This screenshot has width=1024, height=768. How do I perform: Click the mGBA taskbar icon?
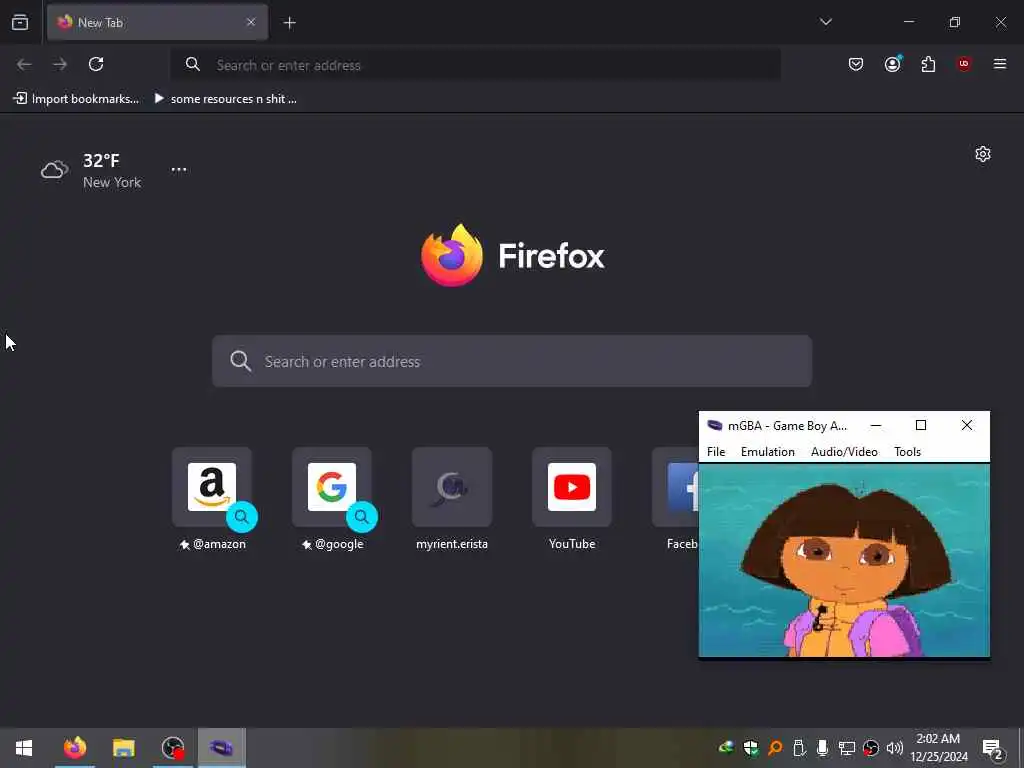coord(221,748)
